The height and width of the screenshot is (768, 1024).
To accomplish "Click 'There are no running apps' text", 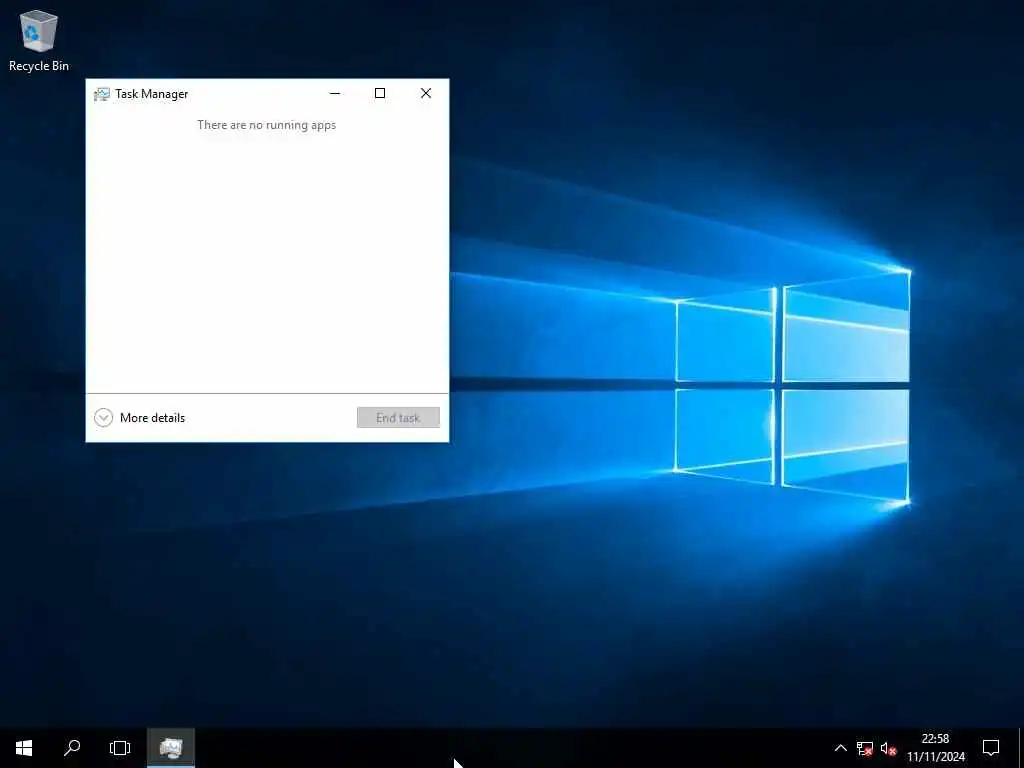I will click(x=266, y=125).
